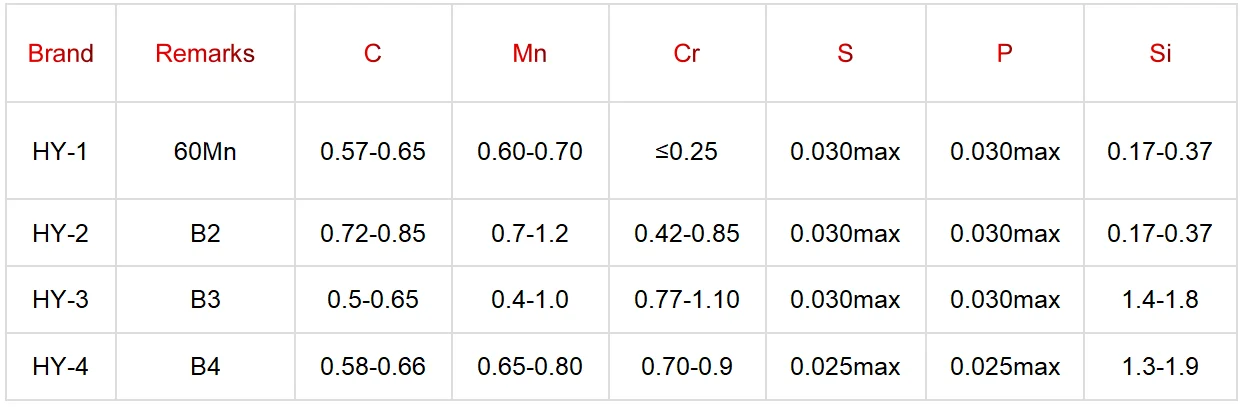Viewport: 1240px width, 407px height.
Task: Click the 0.7-1.2 manganese value
Action: point(530,233)
